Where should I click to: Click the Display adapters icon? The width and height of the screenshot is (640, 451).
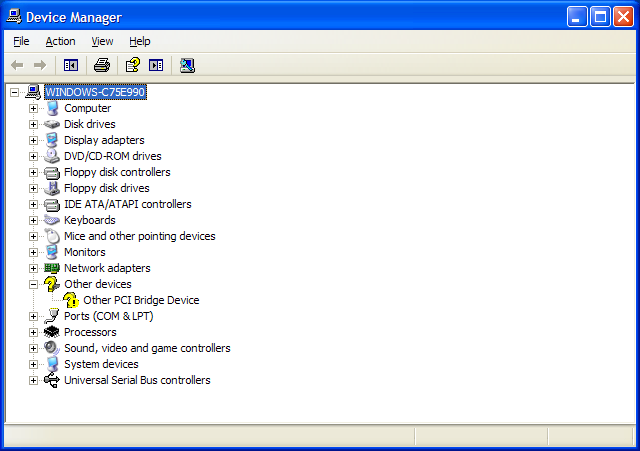(52, 140)
